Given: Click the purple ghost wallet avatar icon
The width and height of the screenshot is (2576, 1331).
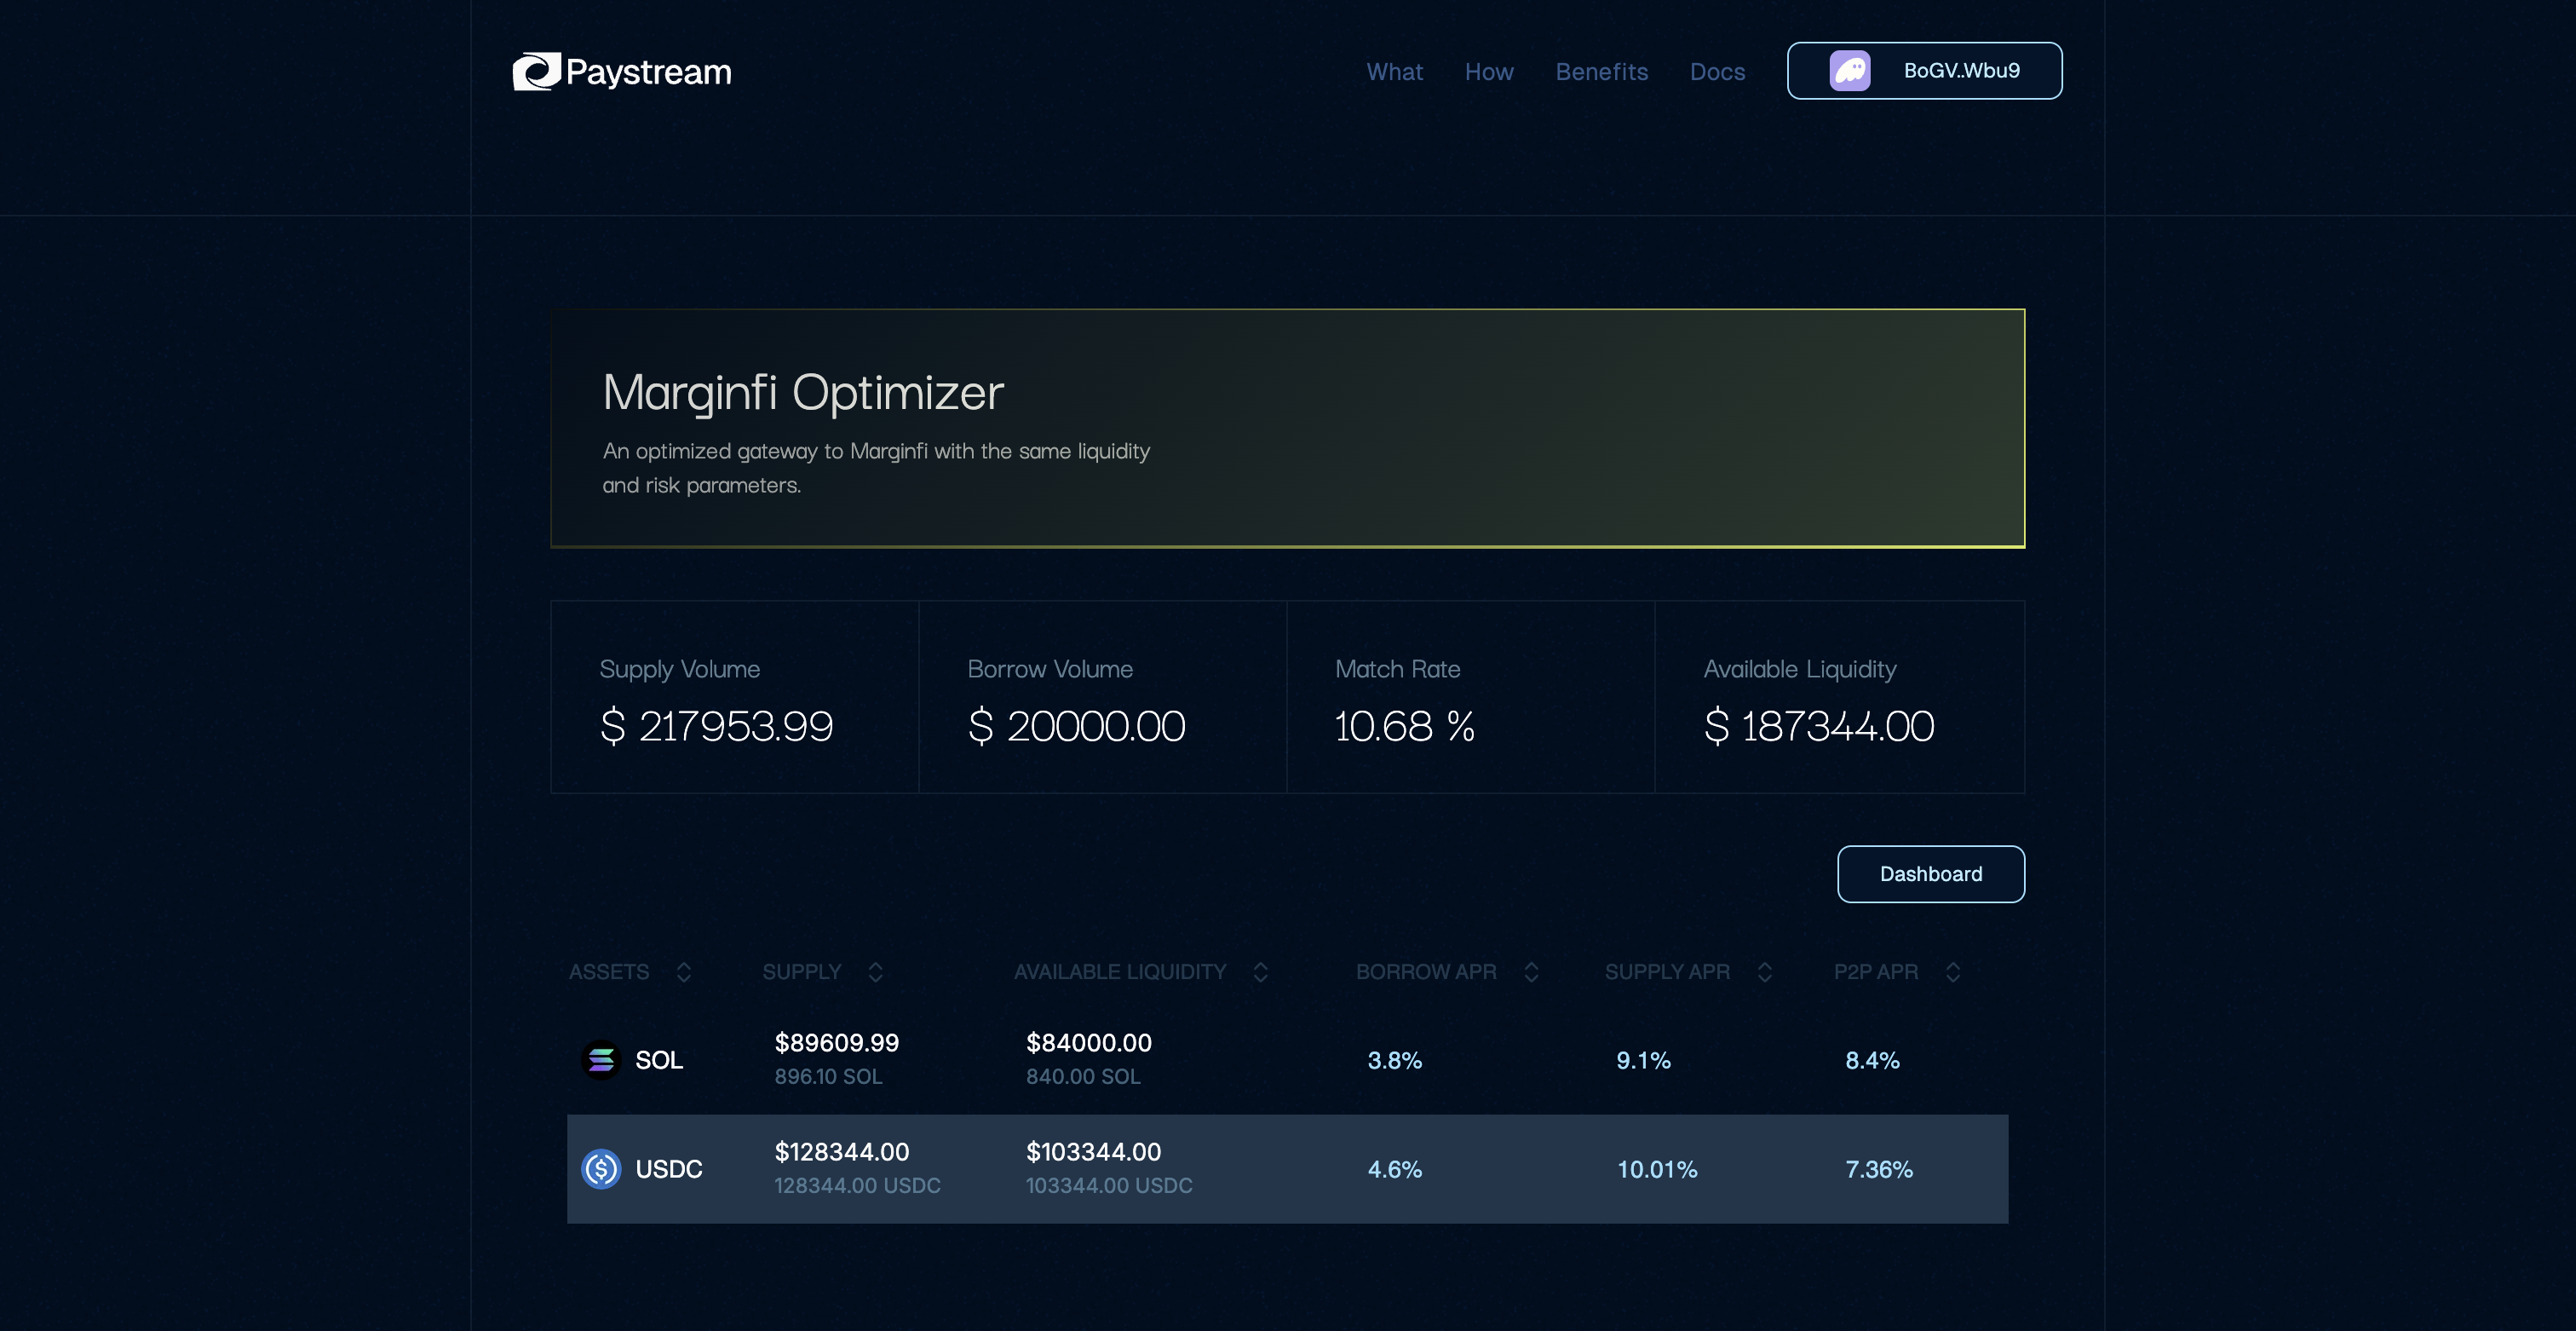Looking at the screenshot, I should [x=1849, y=71].
